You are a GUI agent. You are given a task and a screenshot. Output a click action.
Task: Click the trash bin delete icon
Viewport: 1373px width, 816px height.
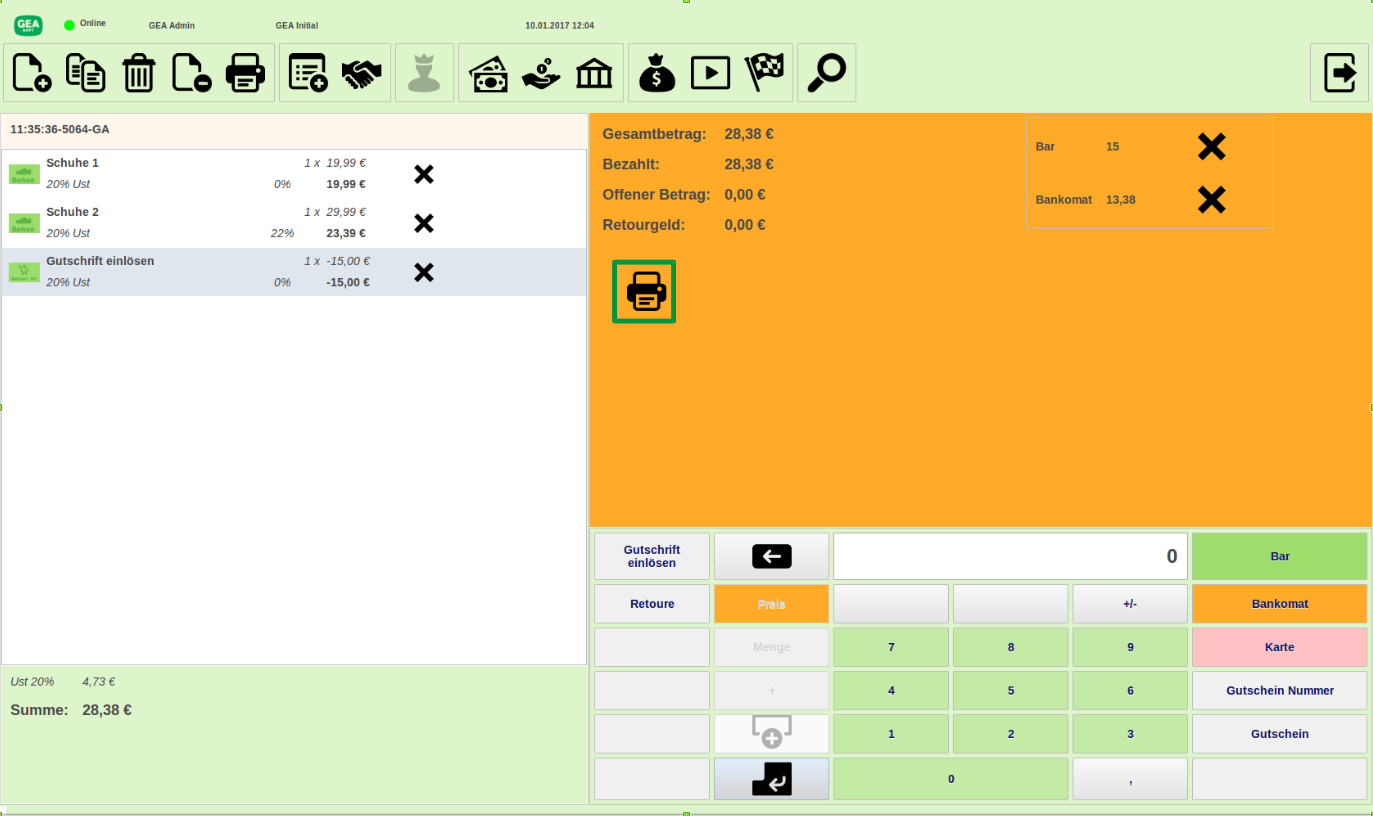point(139,73)
